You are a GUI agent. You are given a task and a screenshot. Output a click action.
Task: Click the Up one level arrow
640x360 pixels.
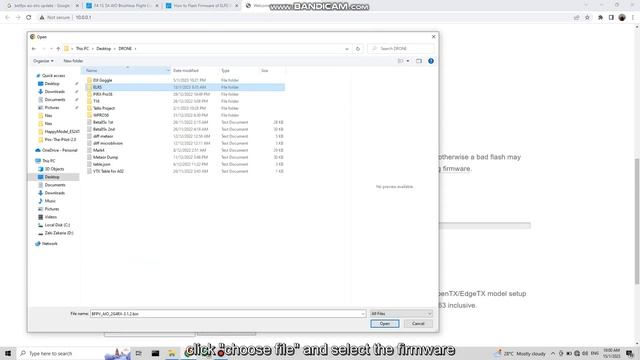coord(58,49)
